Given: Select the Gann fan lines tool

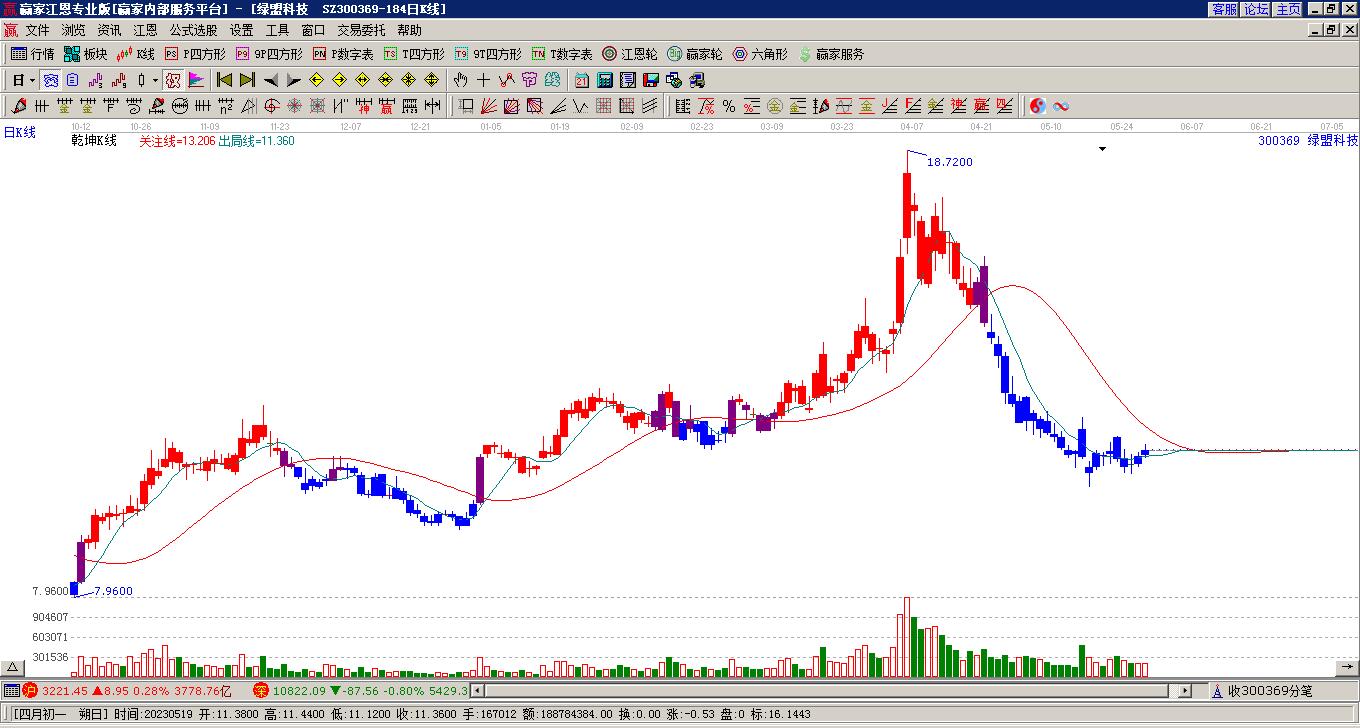Looking at the screenshot, I should [489, 106].
